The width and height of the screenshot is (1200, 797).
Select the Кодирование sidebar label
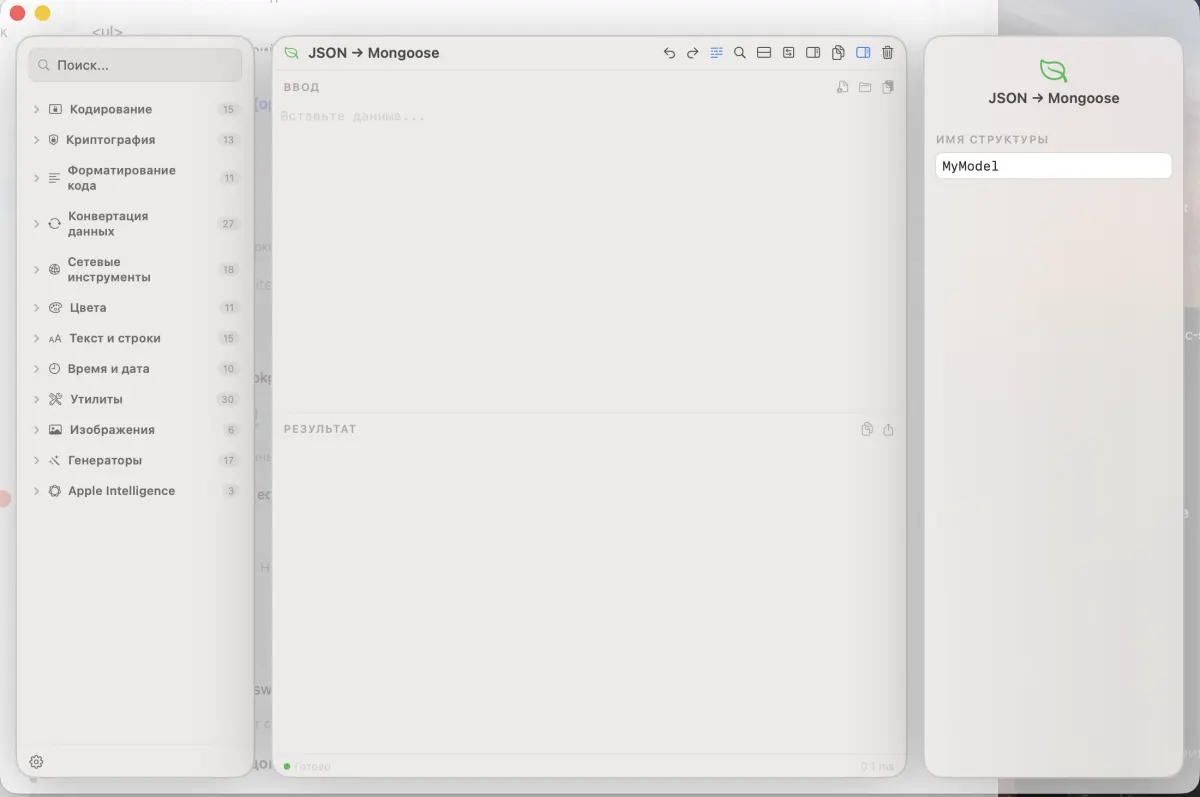point(111,109)
